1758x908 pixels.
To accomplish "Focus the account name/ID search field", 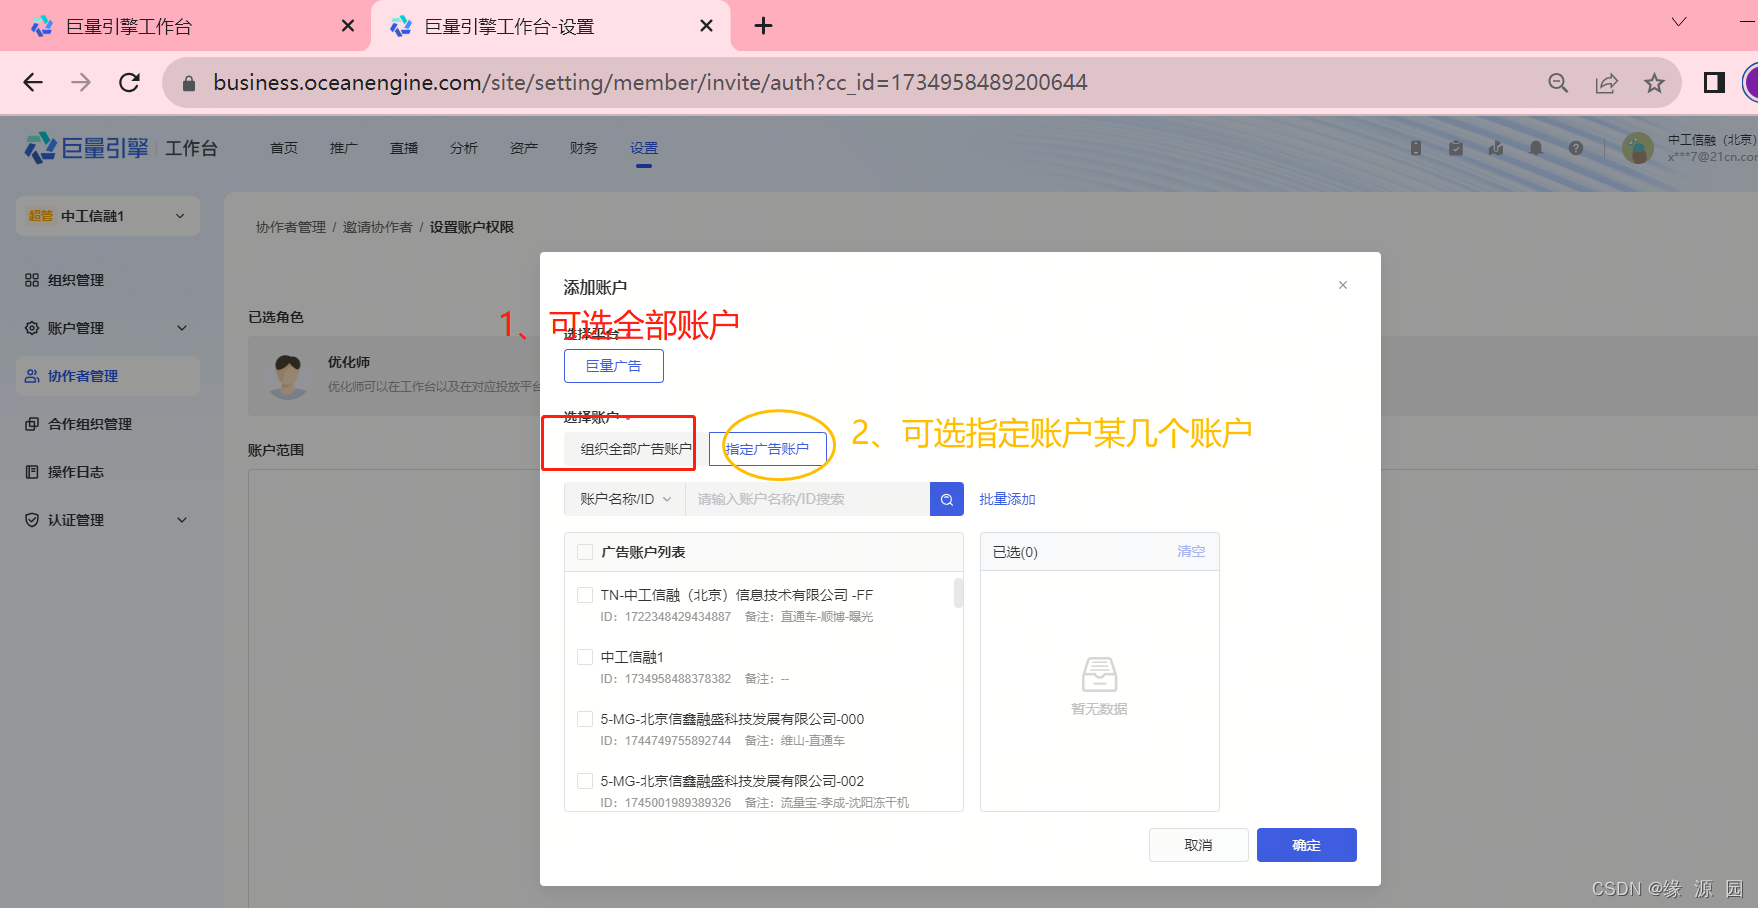I will 808,499.
